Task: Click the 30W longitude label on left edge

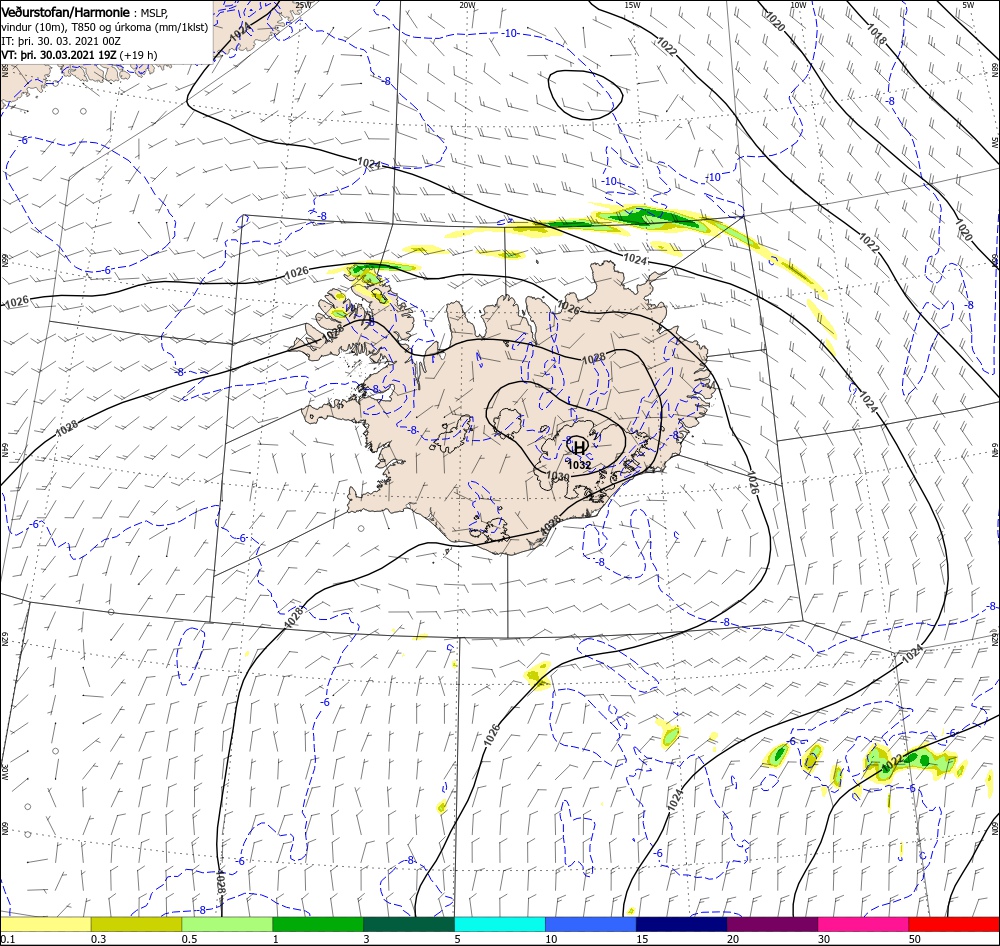Action: [4, 773]
